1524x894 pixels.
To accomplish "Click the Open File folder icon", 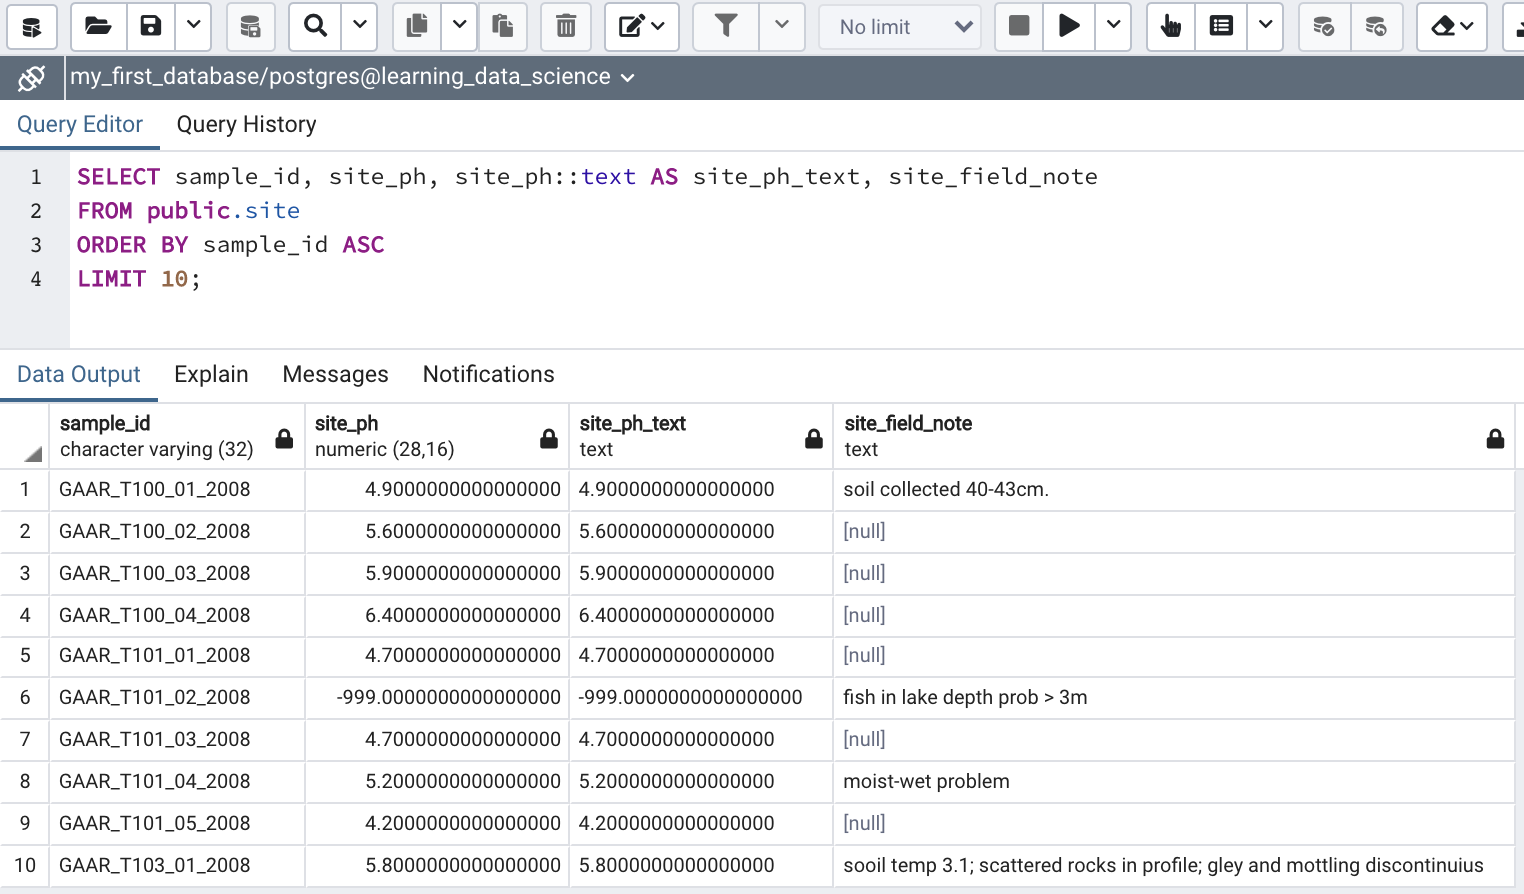I will pyautogui.click(x=98, y=26).
